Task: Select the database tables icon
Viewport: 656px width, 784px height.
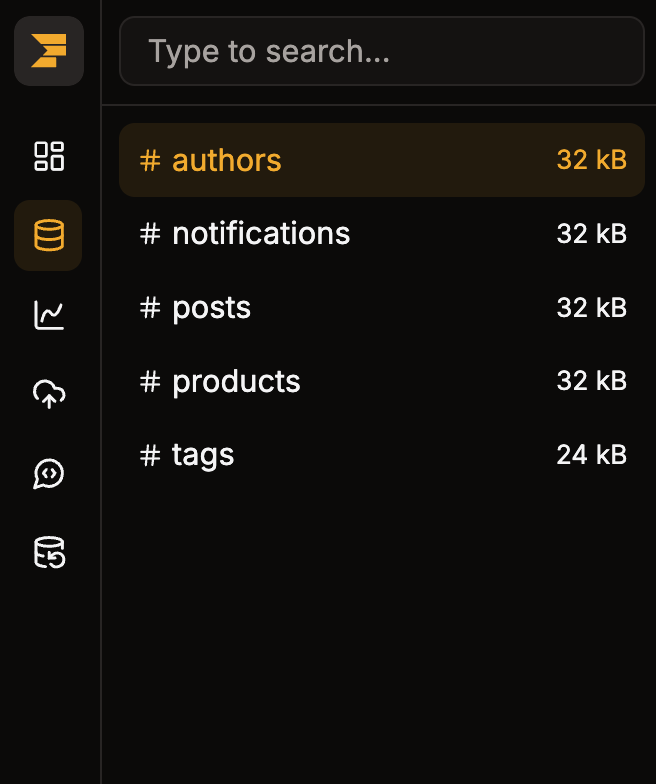Action: pos(49,236)
